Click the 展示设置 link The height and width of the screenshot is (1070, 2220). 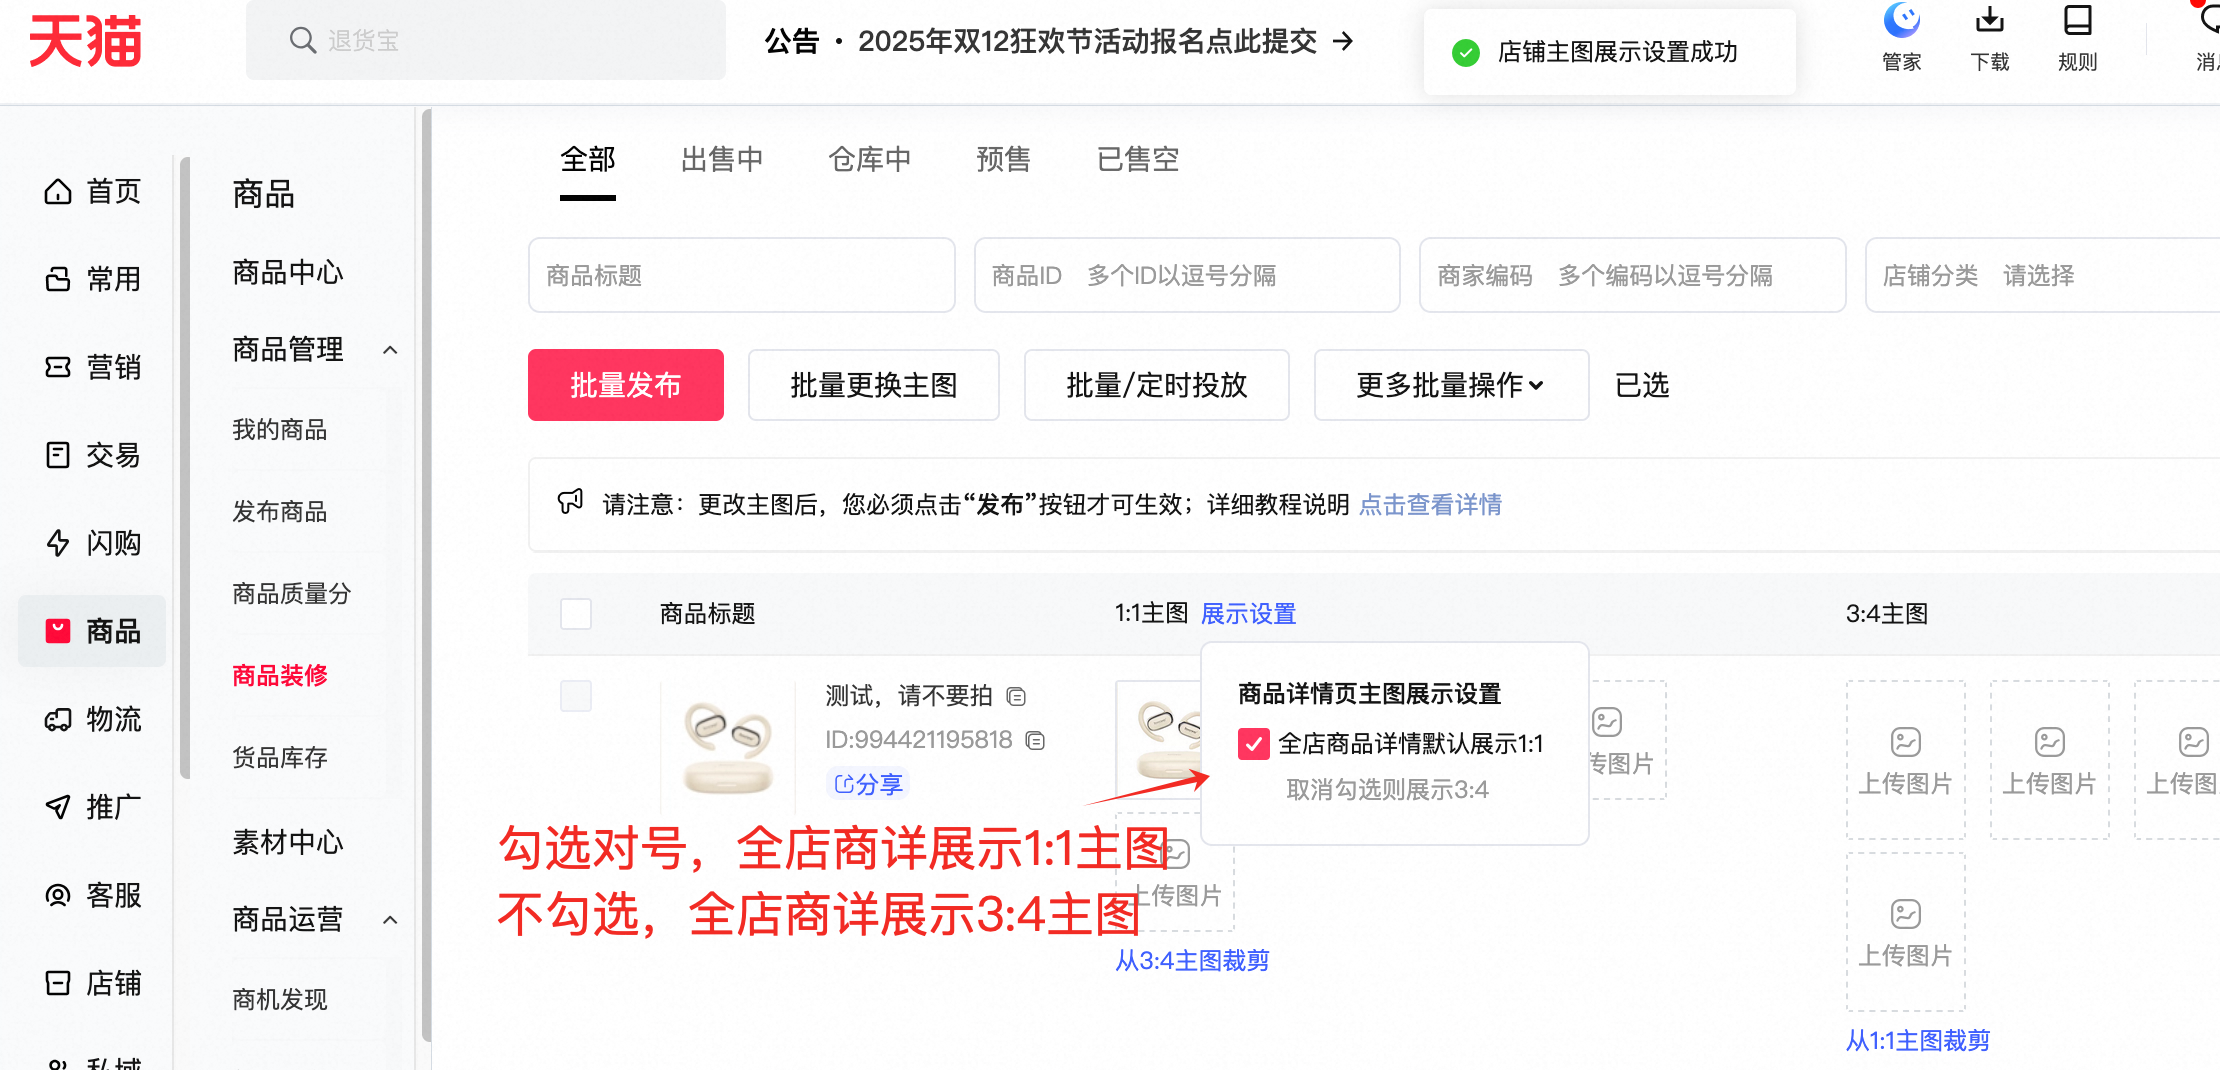(1248, 614)
